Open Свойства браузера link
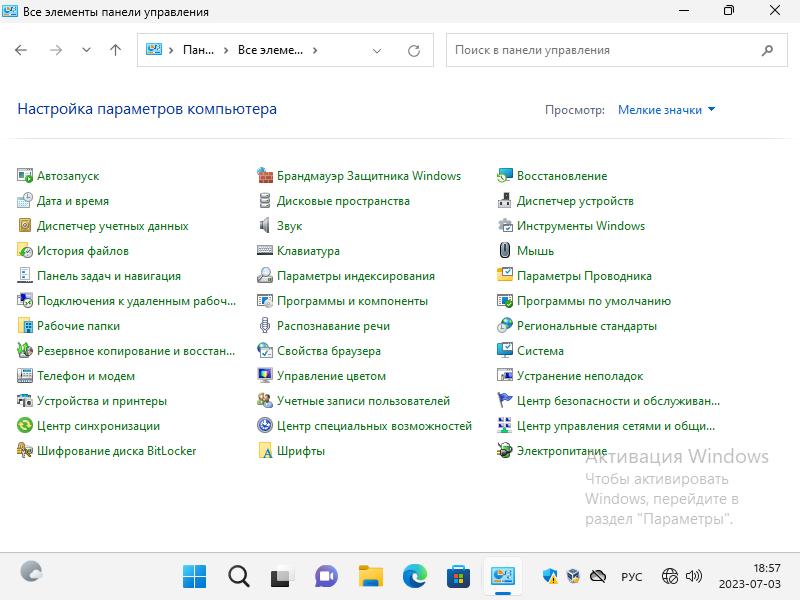Screen dimensions: 800x600 click(329, 351)
